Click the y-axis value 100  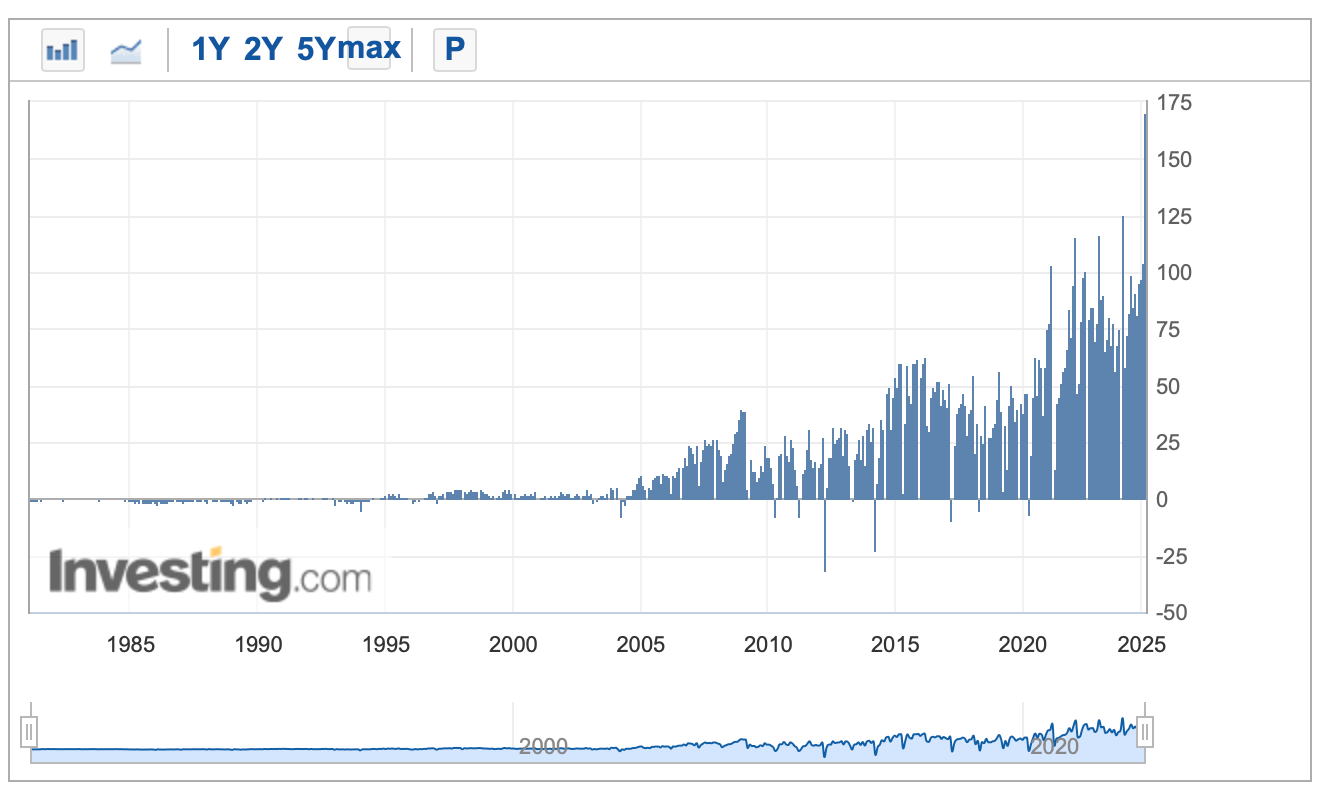click(x=1173, y=272)
